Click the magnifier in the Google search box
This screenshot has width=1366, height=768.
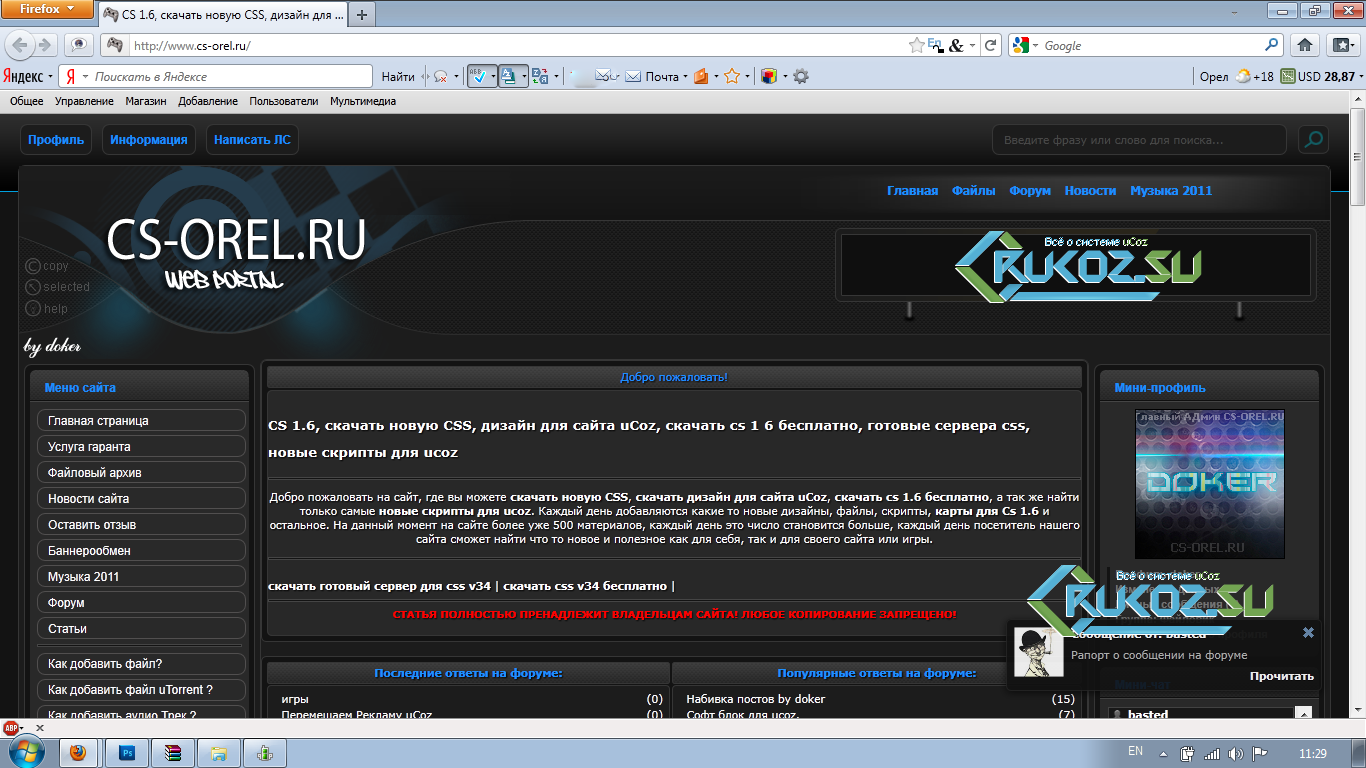point(1271,45)
